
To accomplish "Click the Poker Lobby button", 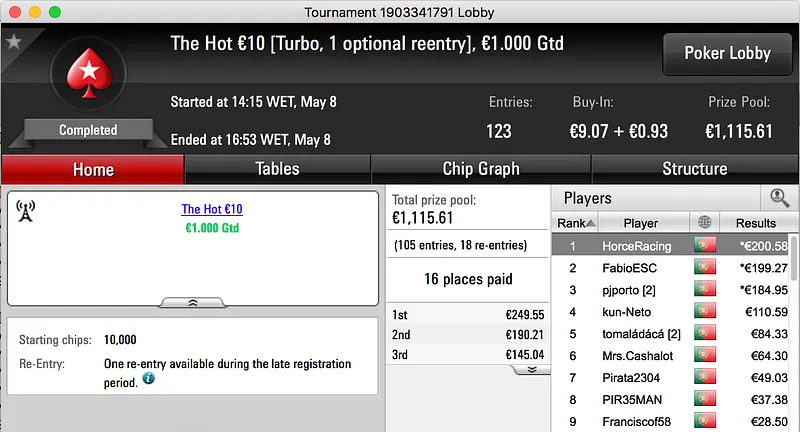I will (x=725, y=54).
